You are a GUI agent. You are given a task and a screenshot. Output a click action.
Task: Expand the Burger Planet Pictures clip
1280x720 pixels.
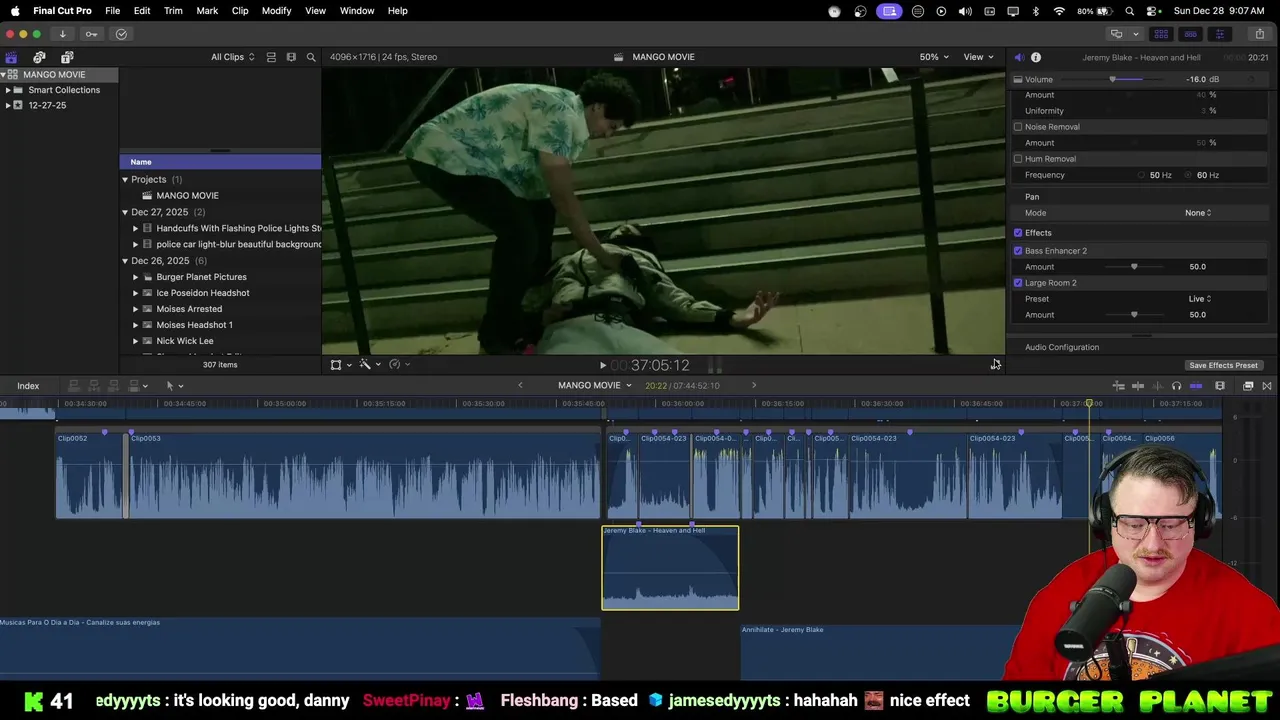pyautogui.click(x=136, y=277)
